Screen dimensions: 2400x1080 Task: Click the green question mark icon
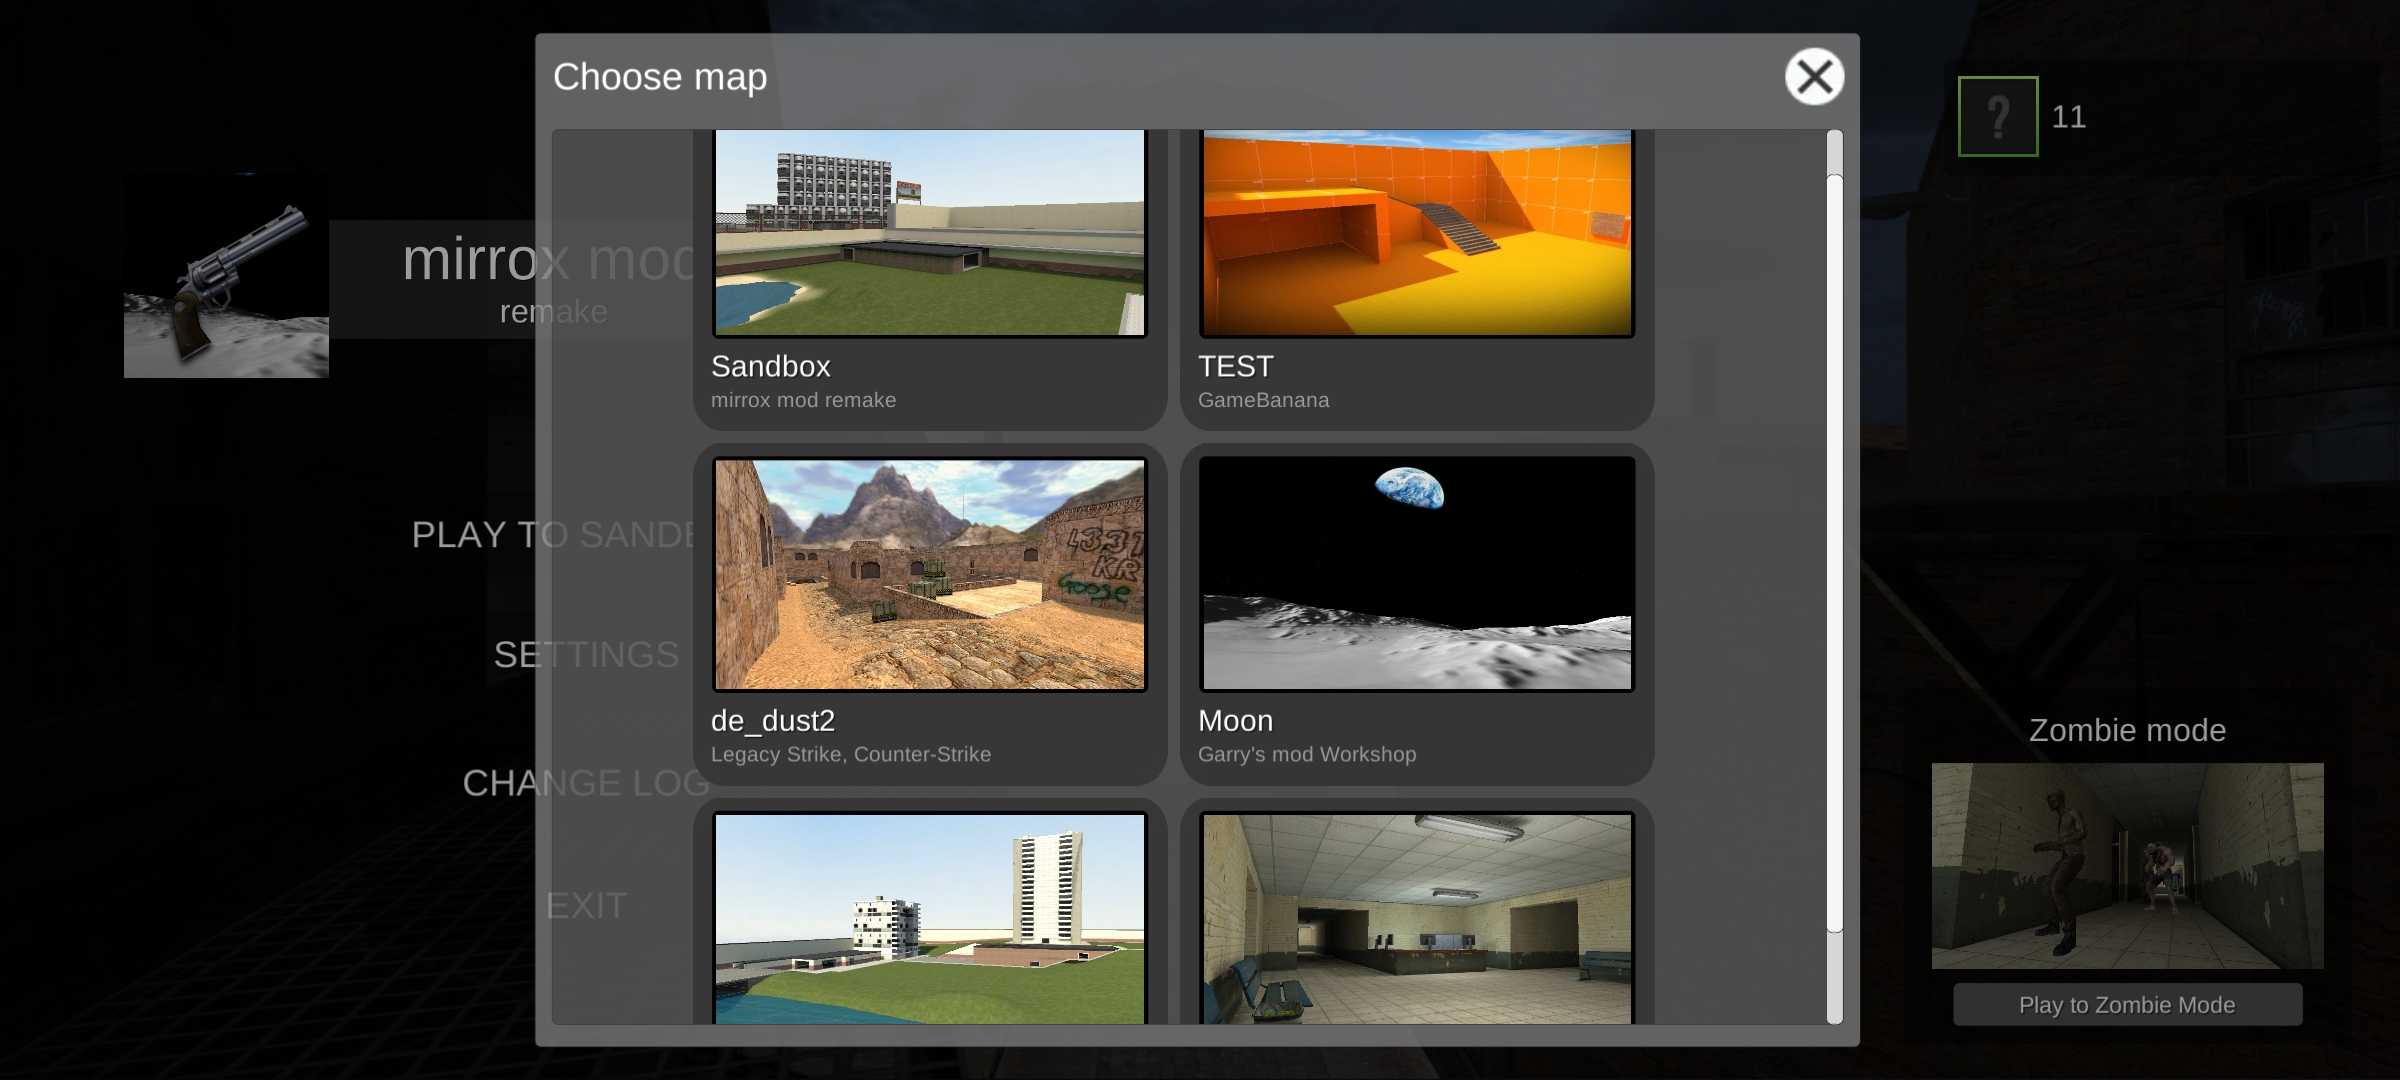coord(1998,116)
